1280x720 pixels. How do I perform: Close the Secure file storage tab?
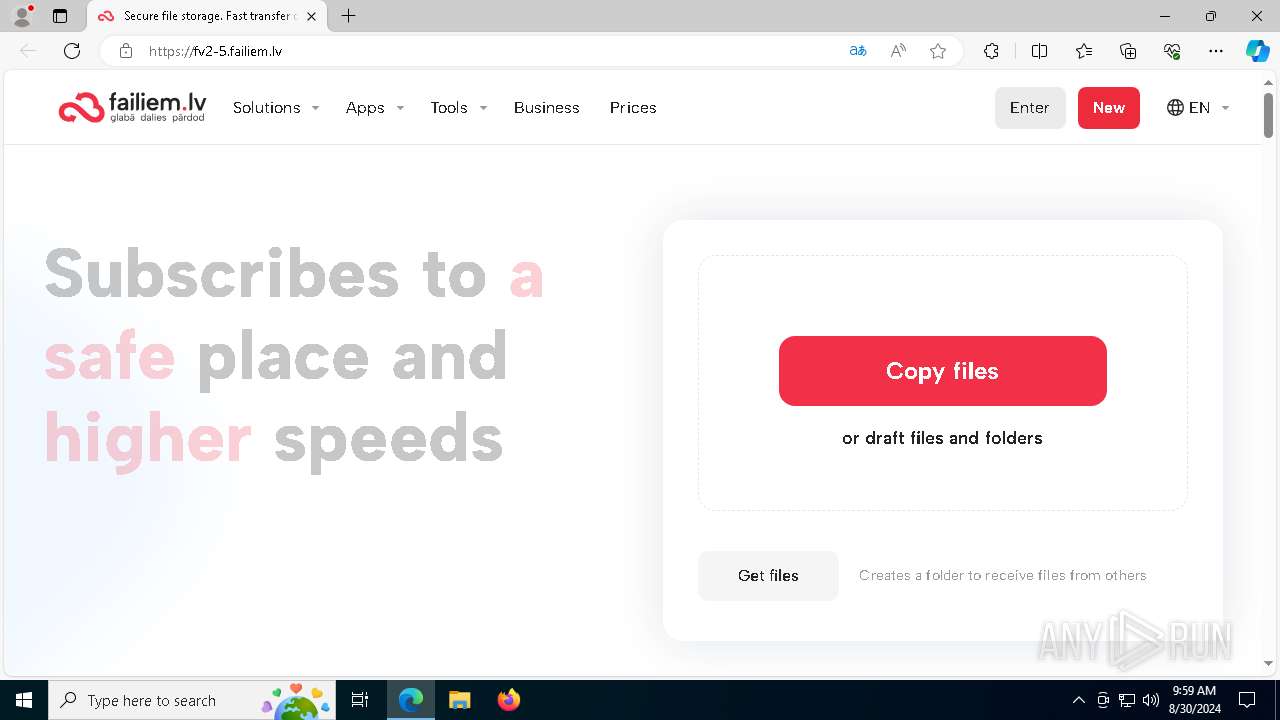(x=311, y=16)
